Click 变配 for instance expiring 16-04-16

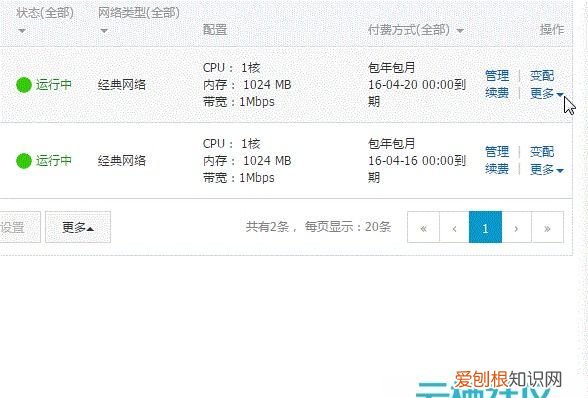click(x=542, y=152)
